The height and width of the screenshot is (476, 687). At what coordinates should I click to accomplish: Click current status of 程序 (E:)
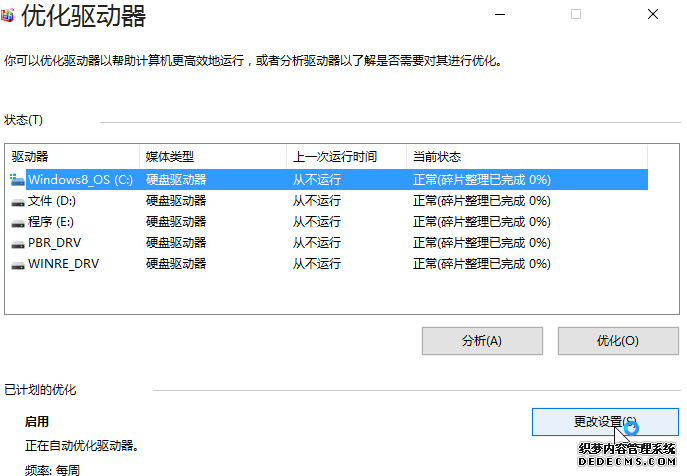point(482,222)
